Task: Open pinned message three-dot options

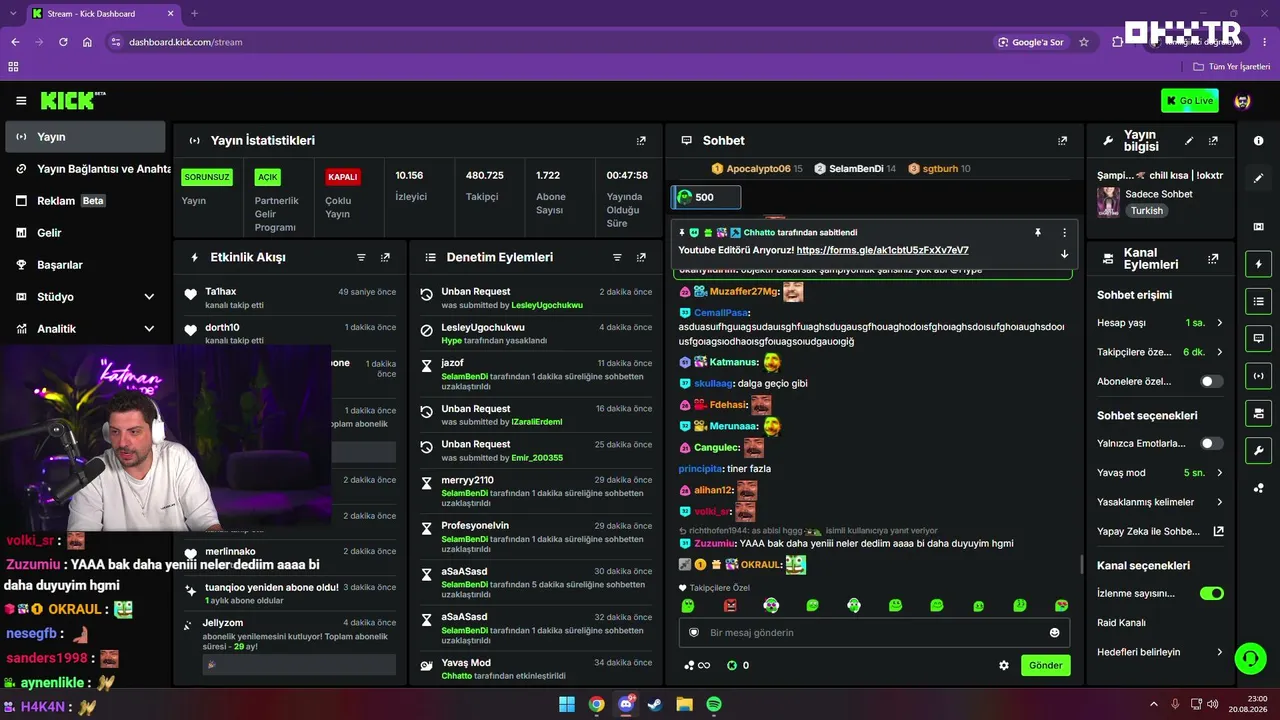Action: tap(1064, 232)
